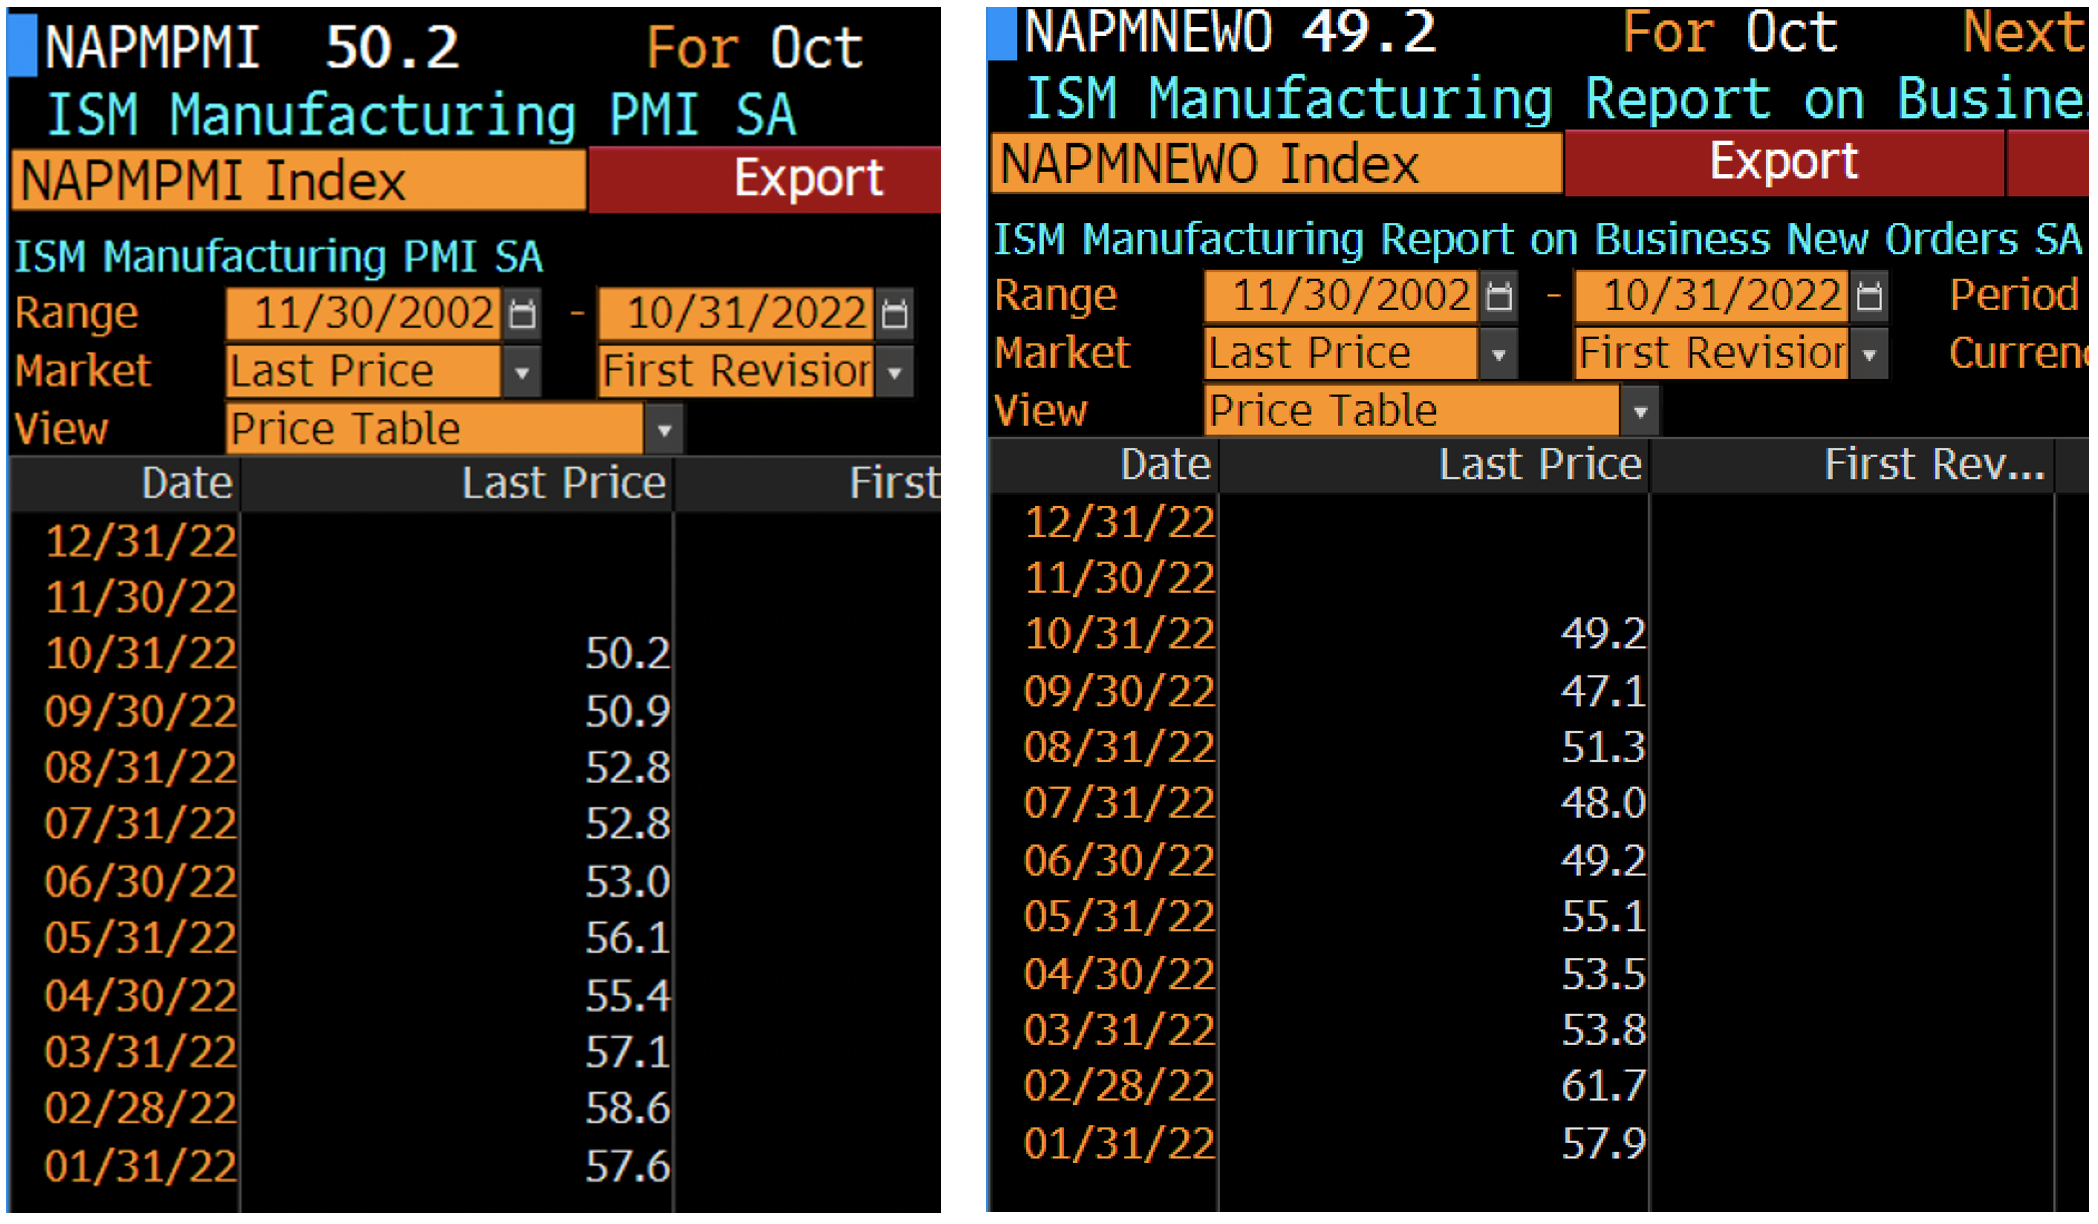
Task: Click value 50.9 in NAPMPMI table
Action: coord(627,712)
